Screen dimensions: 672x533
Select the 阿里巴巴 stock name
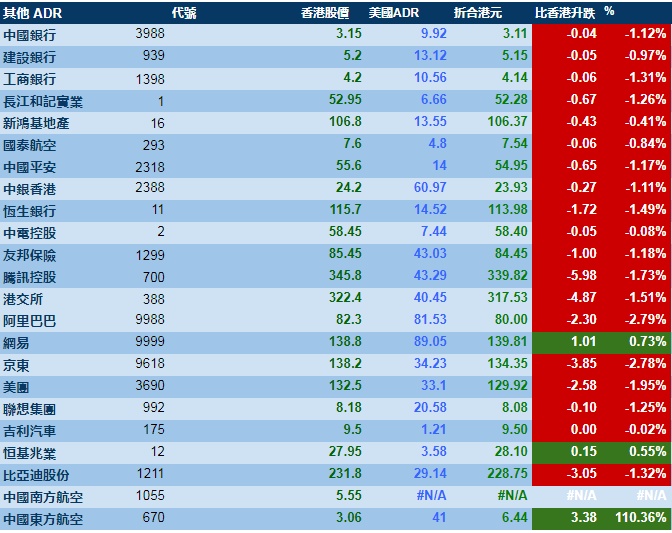(30, 321)
